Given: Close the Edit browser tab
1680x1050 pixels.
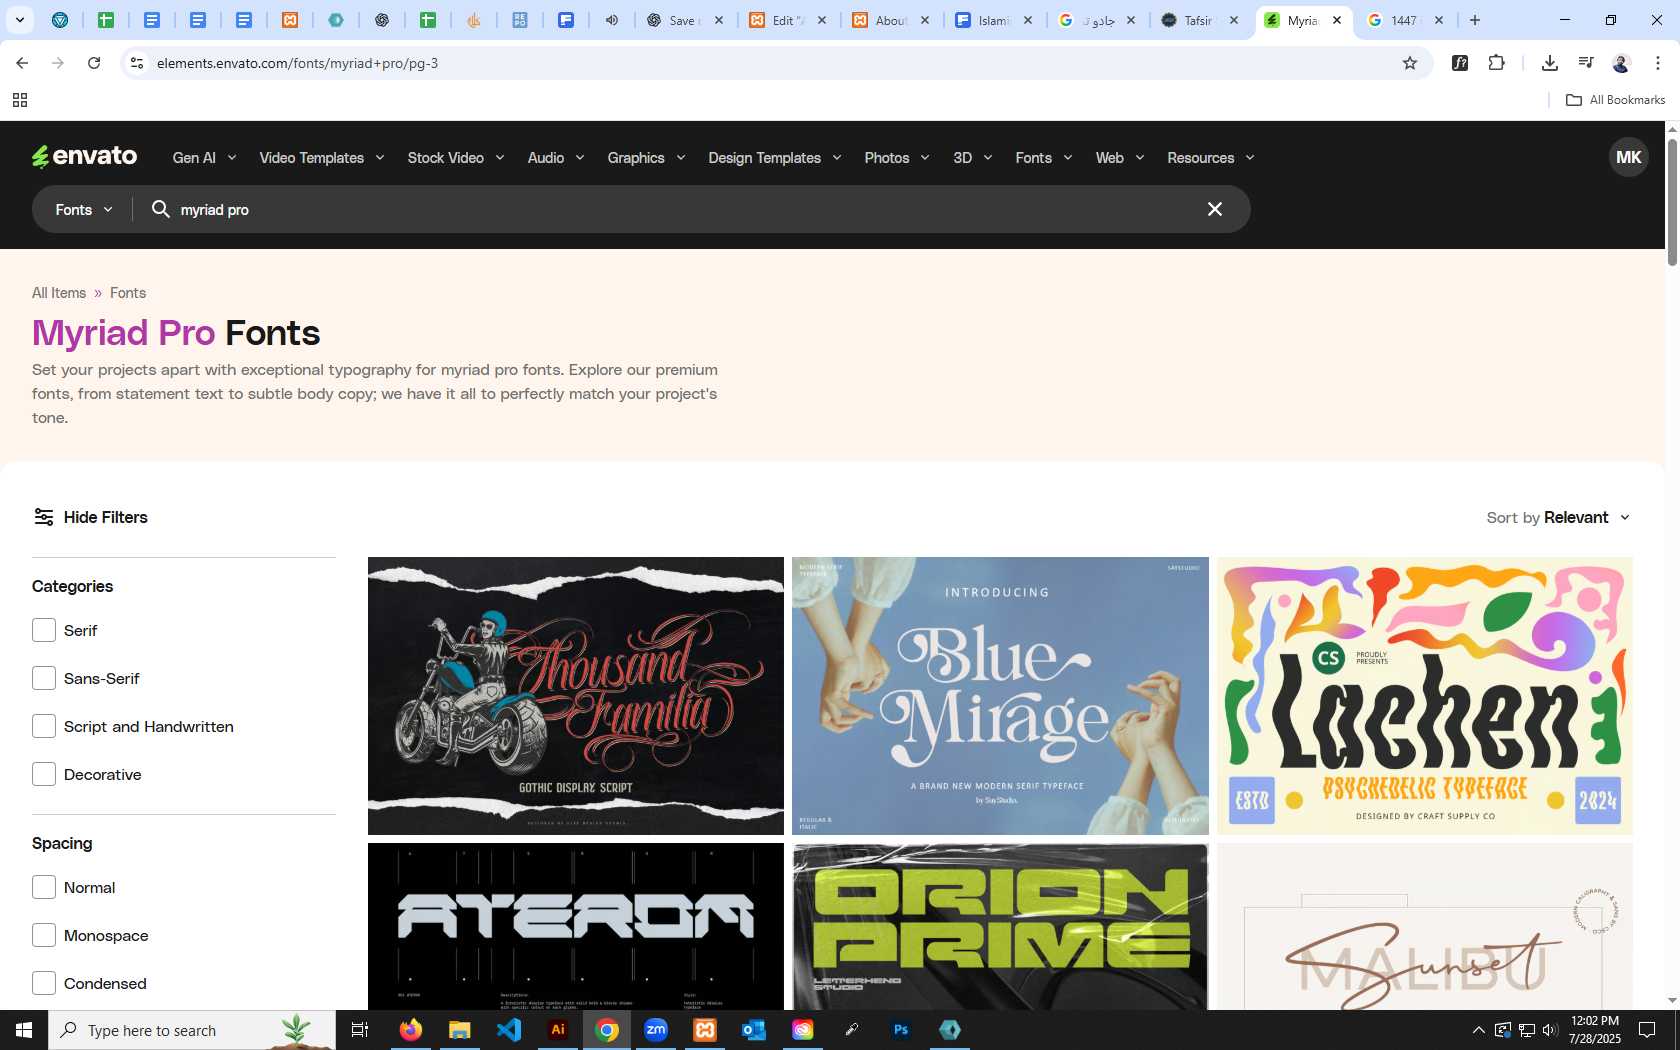Looking at the screenshot, I should click(822, 20).
